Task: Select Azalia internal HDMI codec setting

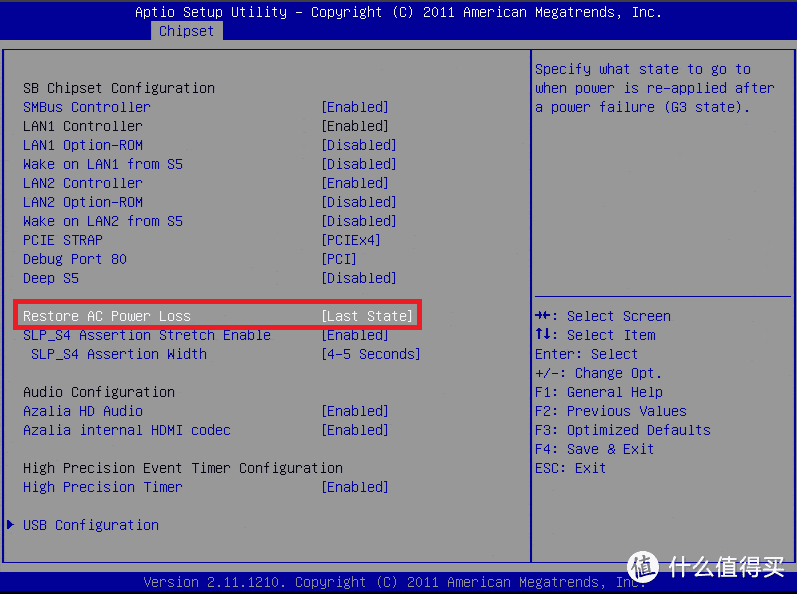Action: click(x=127, y=430)
